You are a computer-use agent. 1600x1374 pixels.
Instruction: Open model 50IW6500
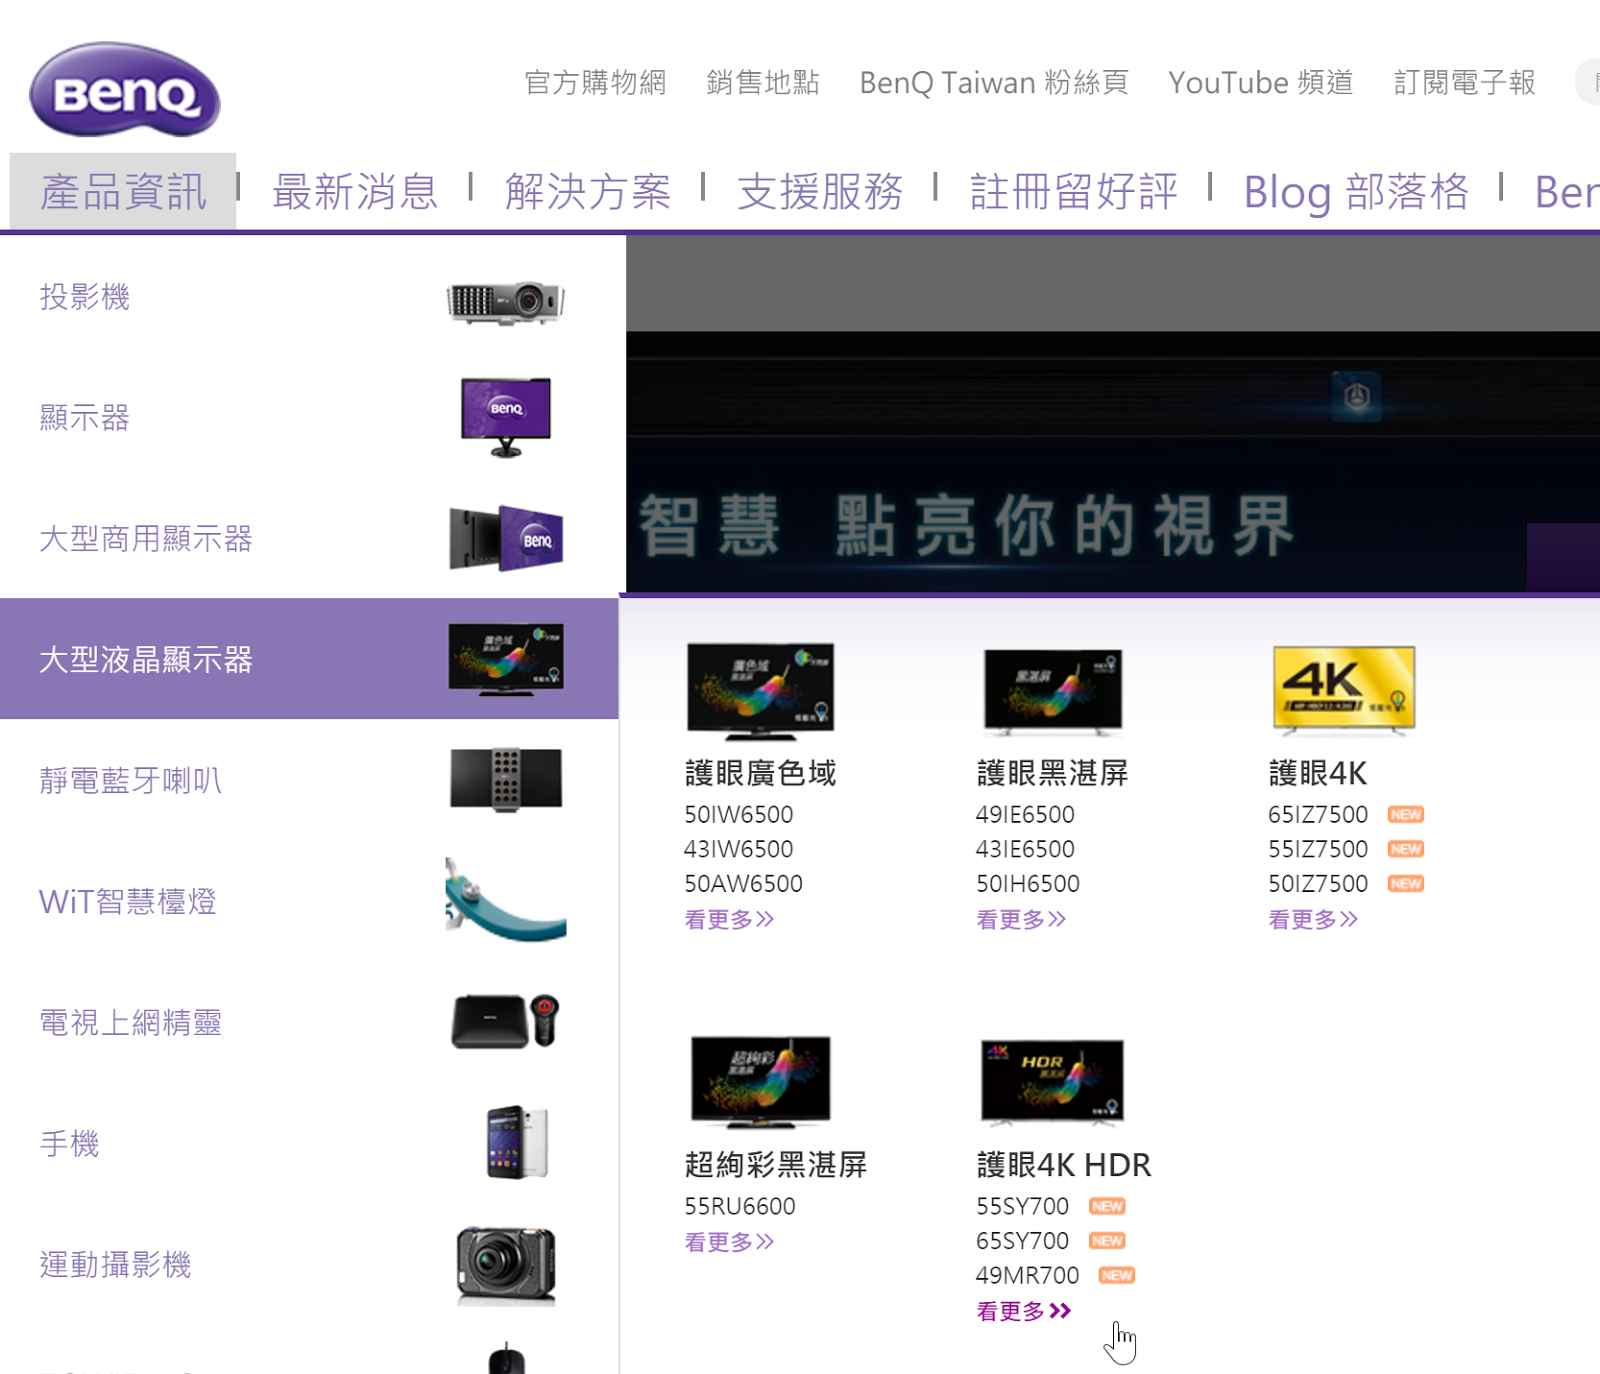tap(739, 815)
